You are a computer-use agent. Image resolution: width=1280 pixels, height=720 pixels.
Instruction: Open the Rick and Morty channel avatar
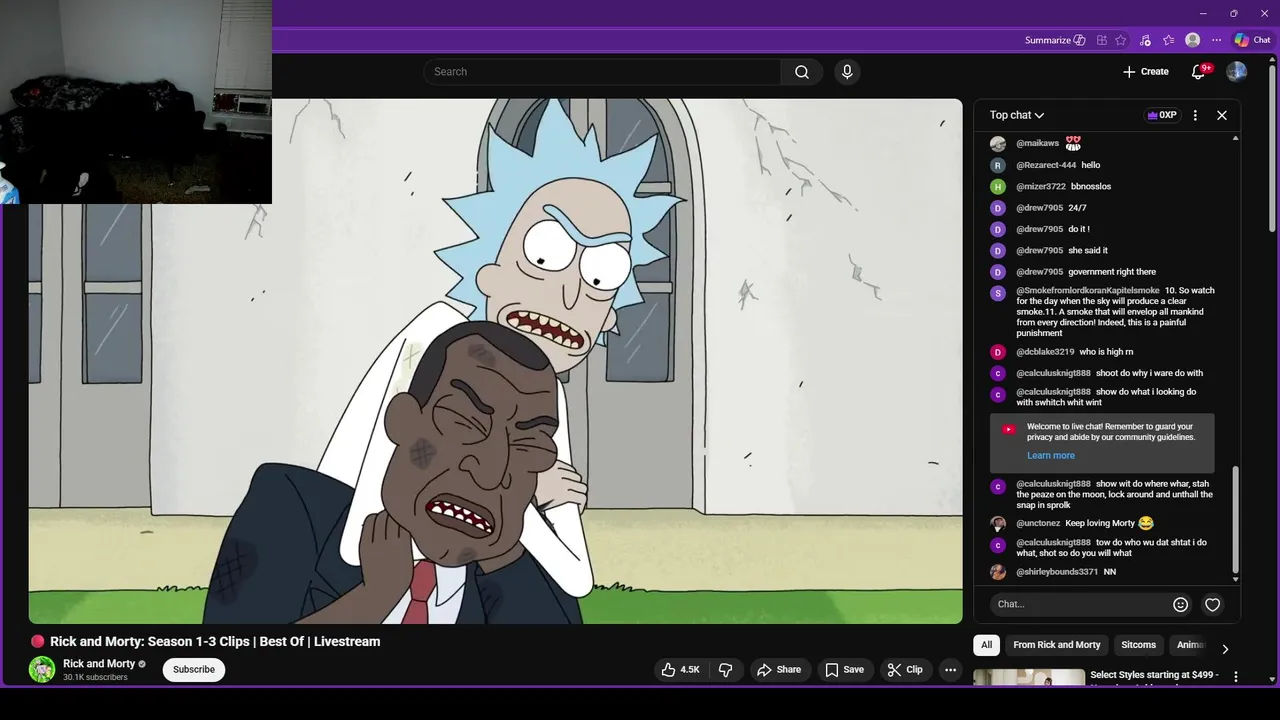42,669
